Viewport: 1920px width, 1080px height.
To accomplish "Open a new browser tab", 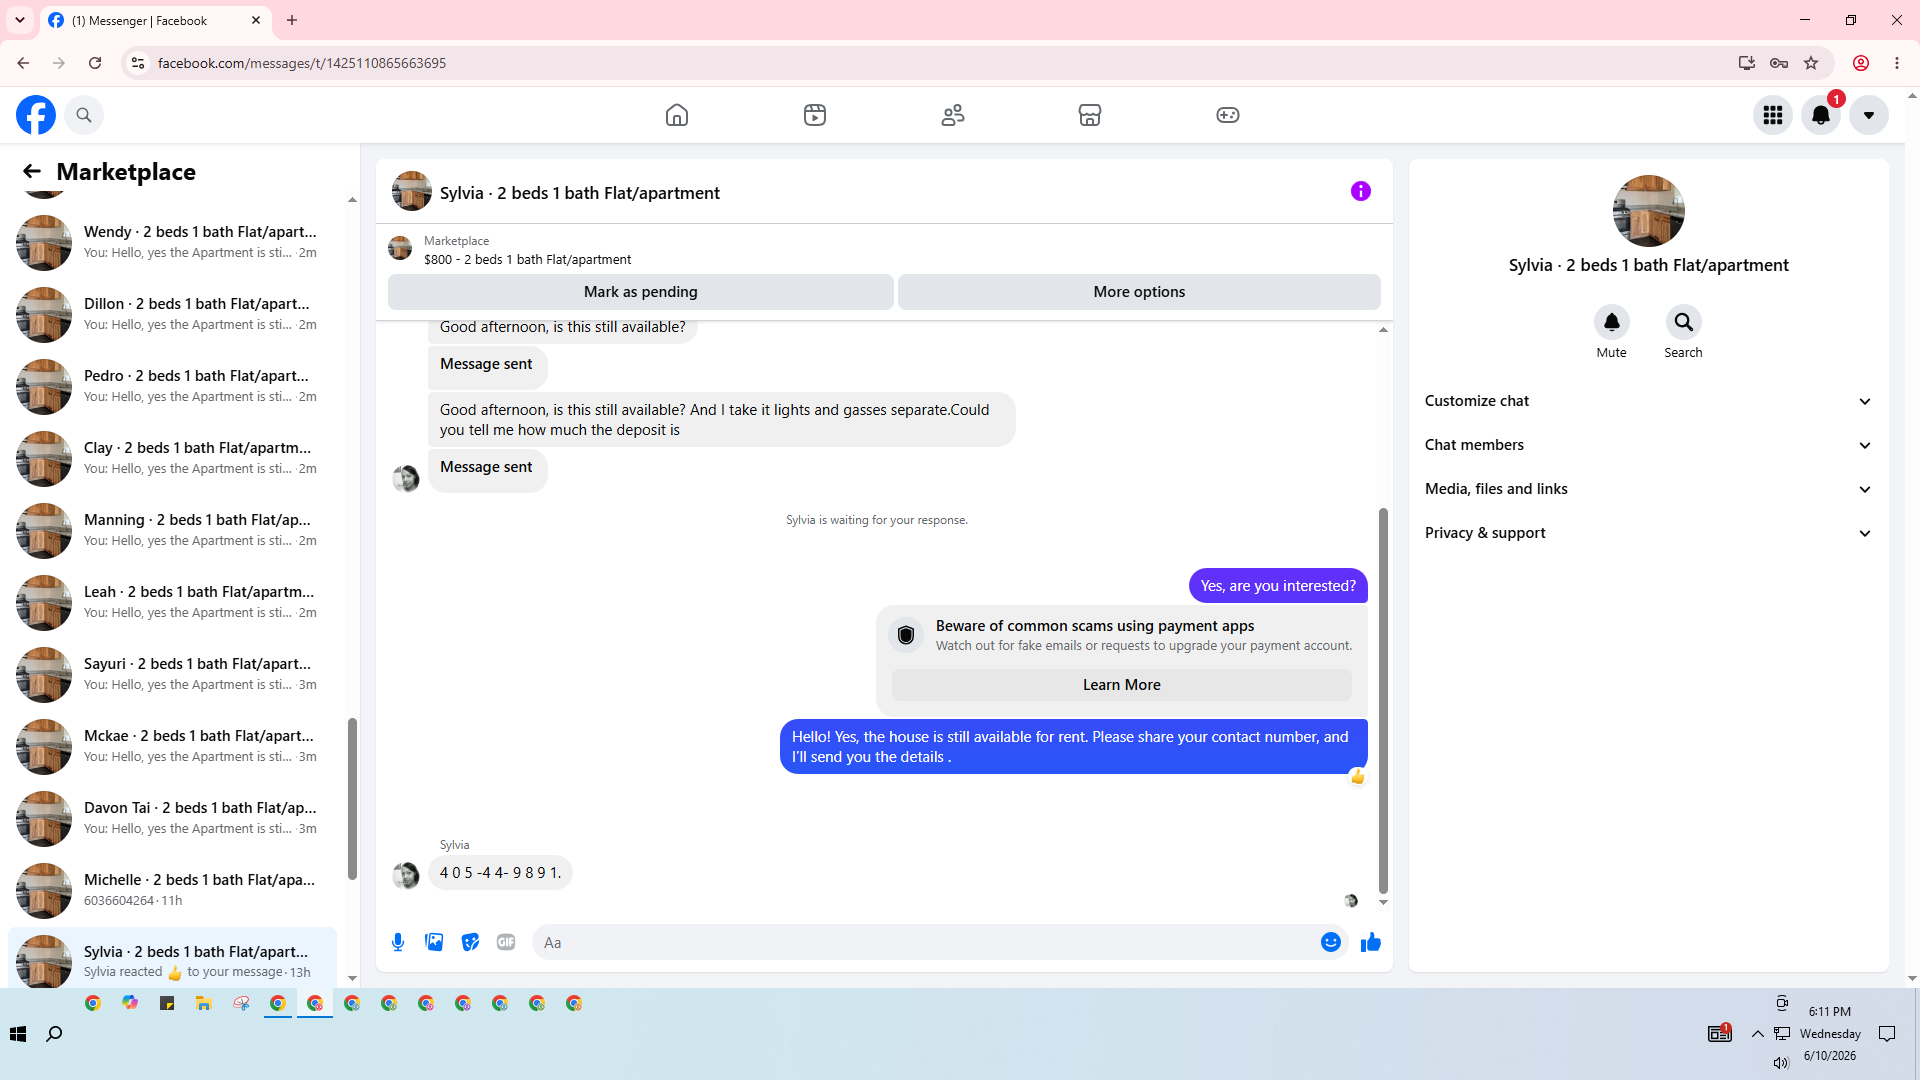I will coord(292,20).
